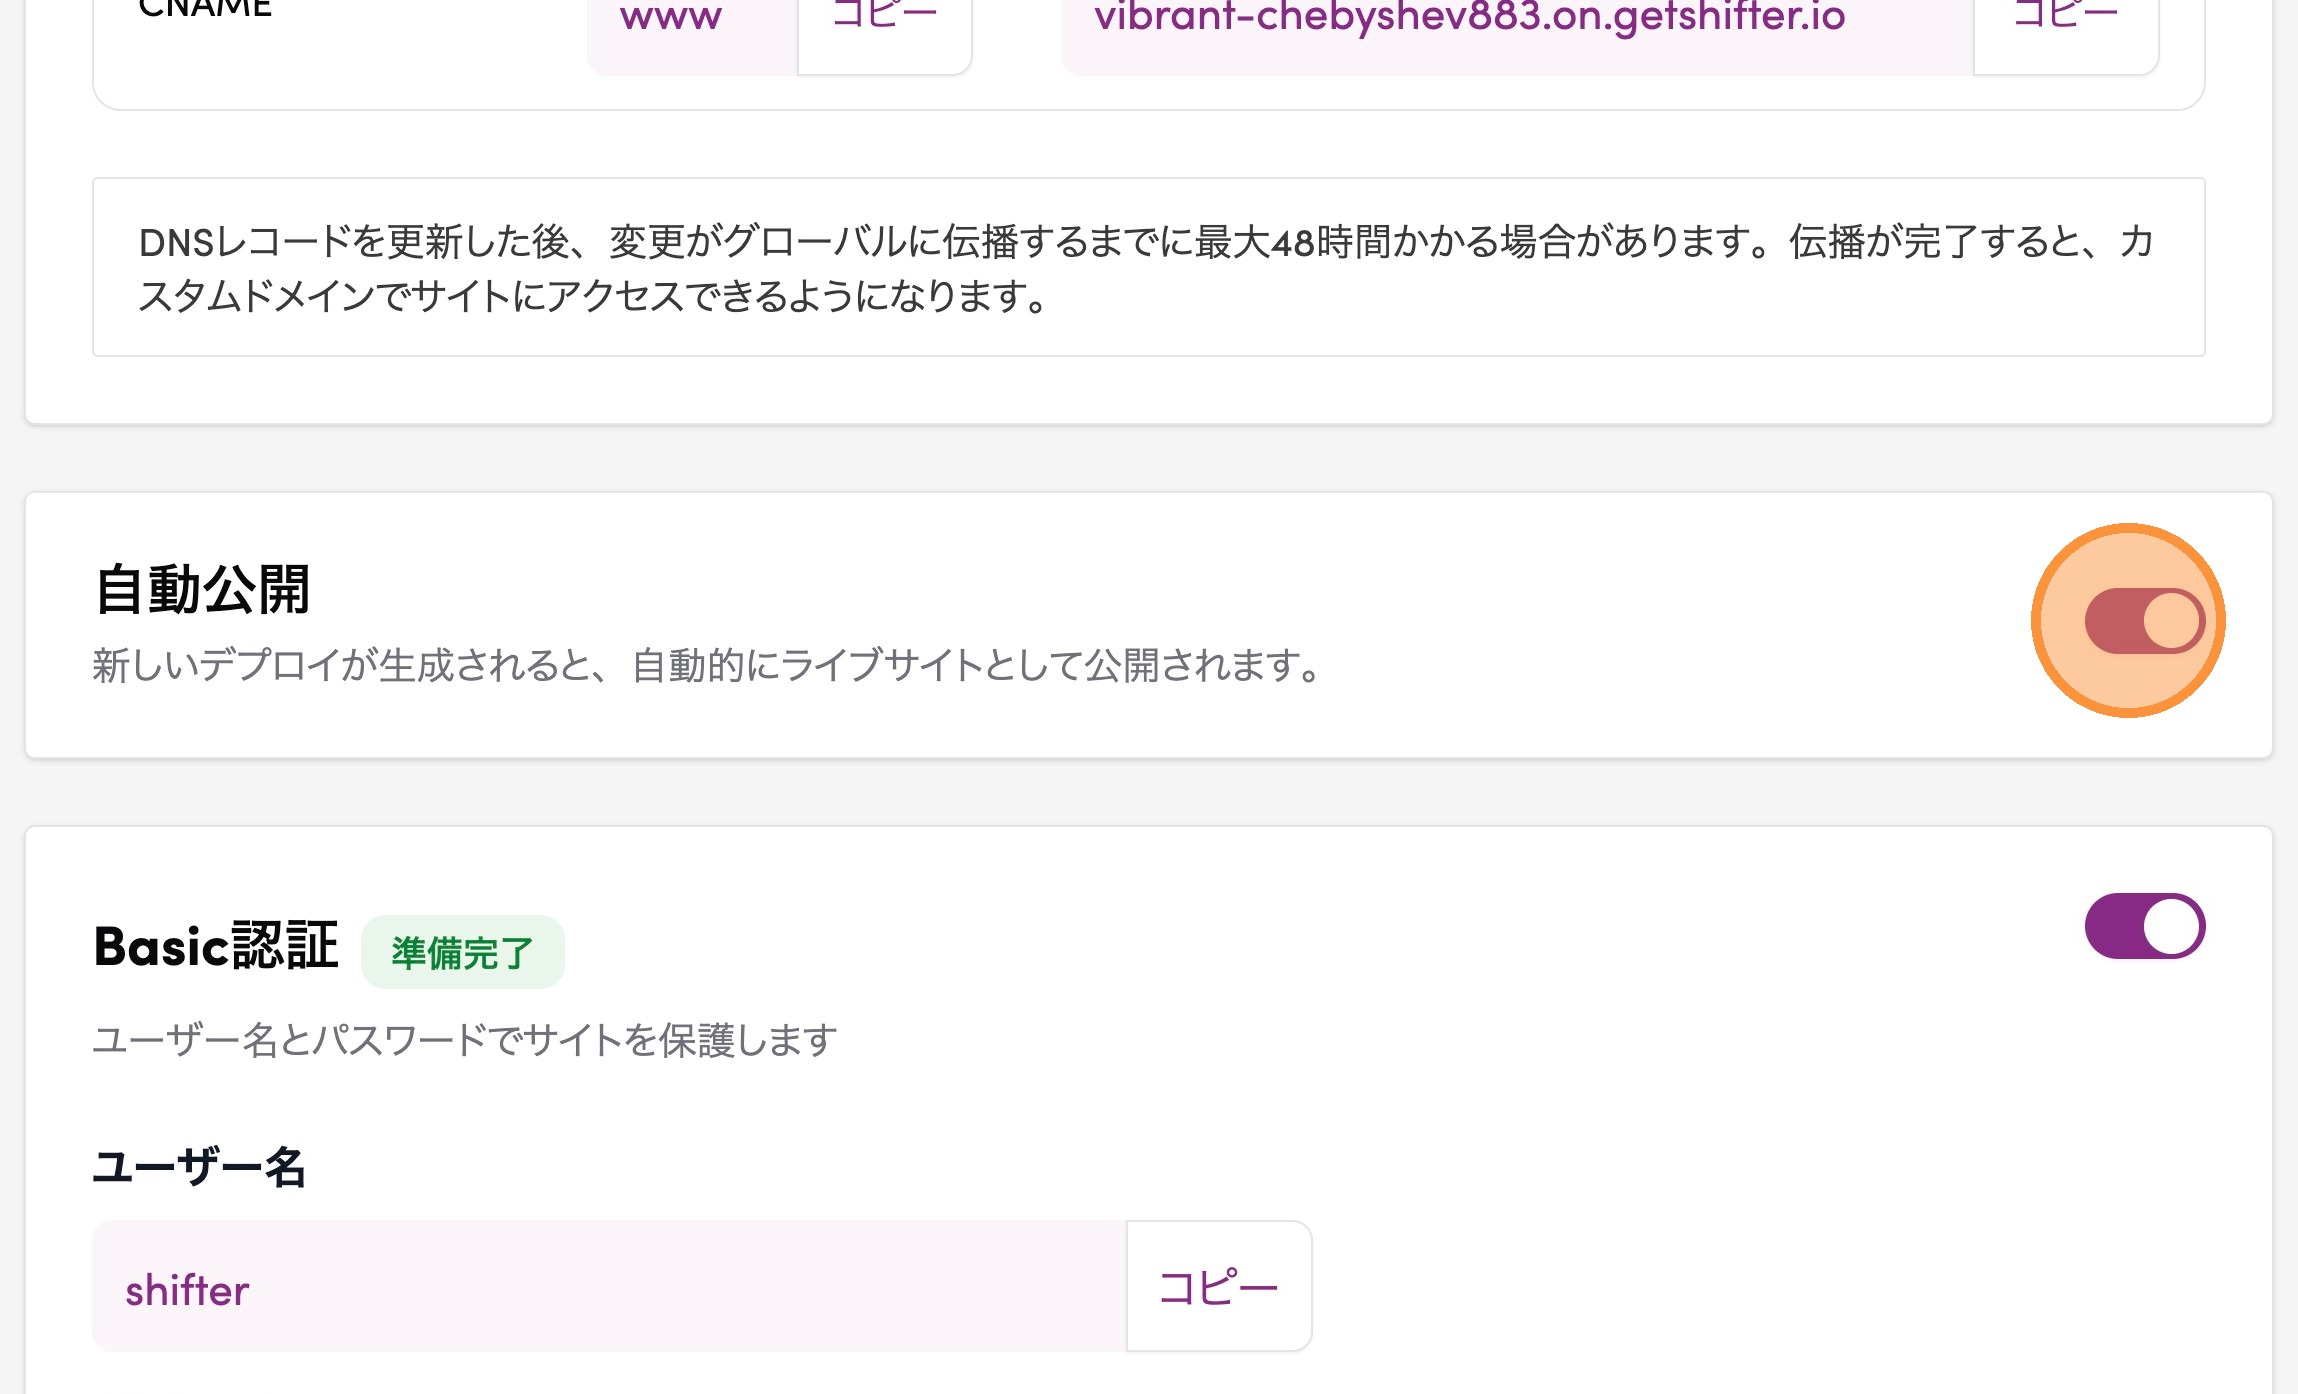The image size is (2298, 1394).
Task: Click the 48時間 text in DNS notice
Action: coord(1328,242)
